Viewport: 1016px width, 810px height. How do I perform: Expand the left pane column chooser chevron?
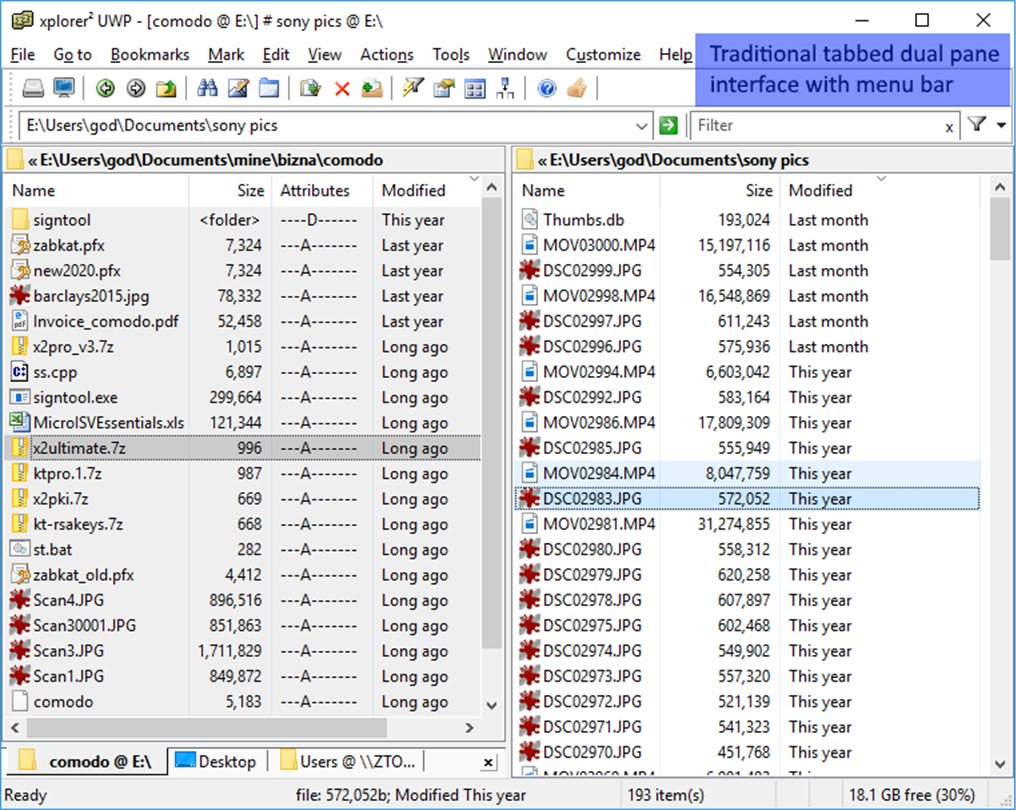click(x=474, y=178)
